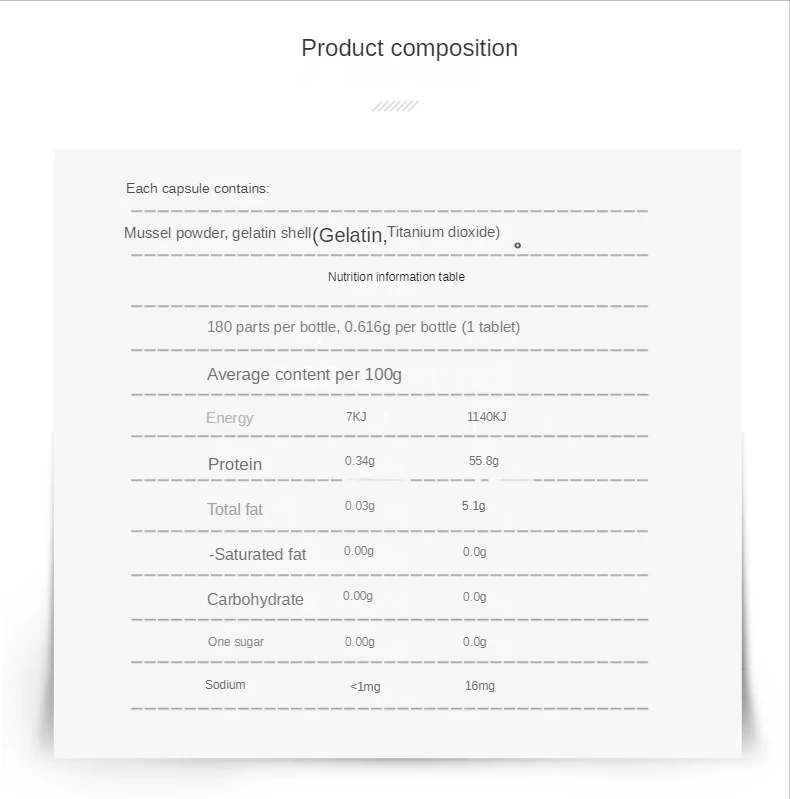Click the Carbohydrate row label
The width and height of the screenshot is (790, 799).
(255, 599)
